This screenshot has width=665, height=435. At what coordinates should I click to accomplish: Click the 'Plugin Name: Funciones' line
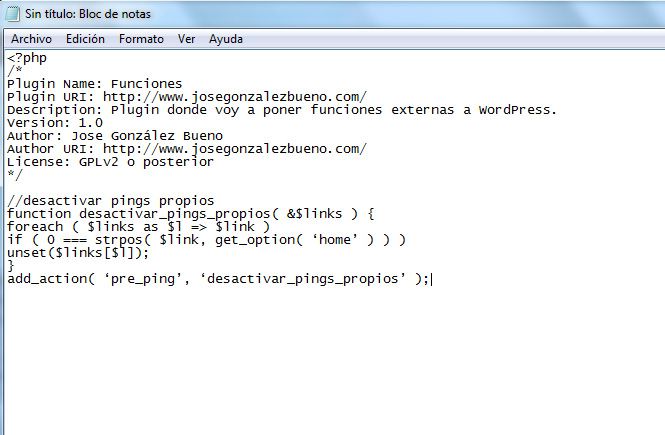(95, 84)
